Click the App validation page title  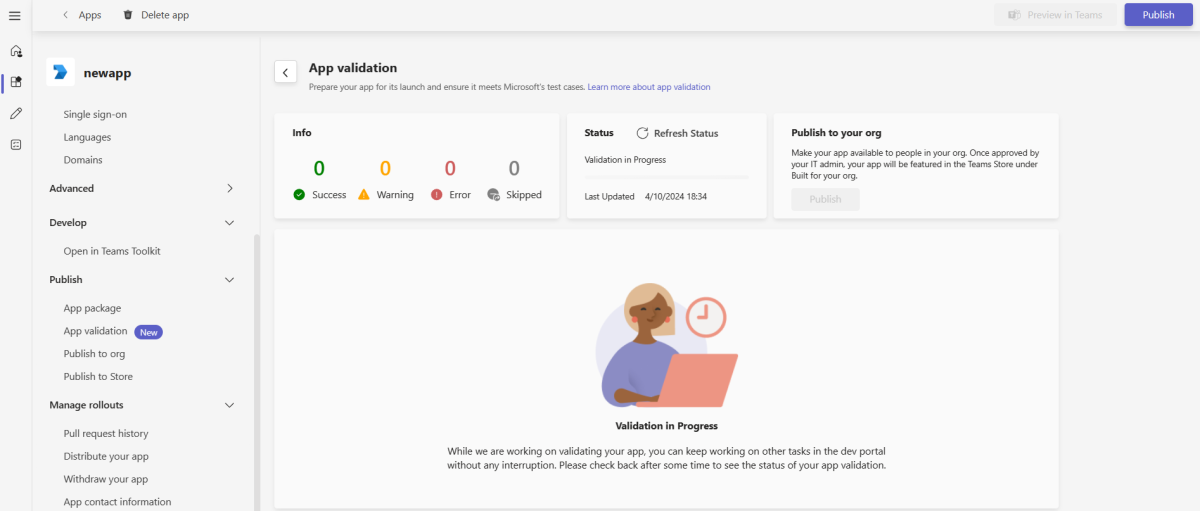tap(353, 68)
